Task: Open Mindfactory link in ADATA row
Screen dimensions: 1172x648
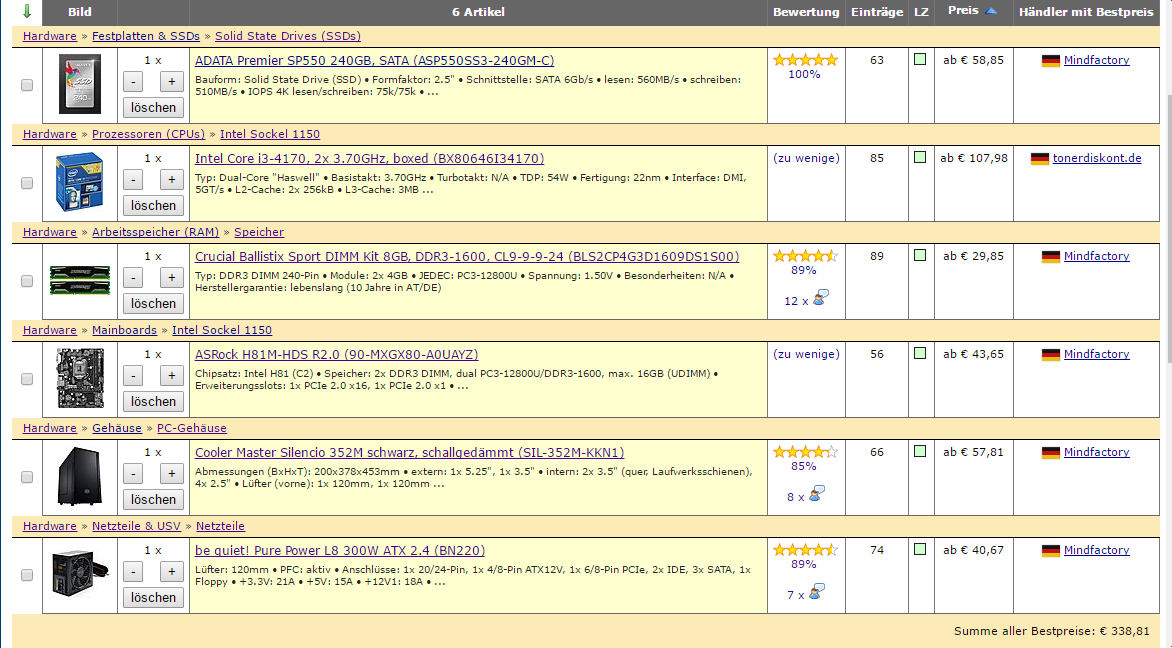Action: click(x=1097, y=61)
